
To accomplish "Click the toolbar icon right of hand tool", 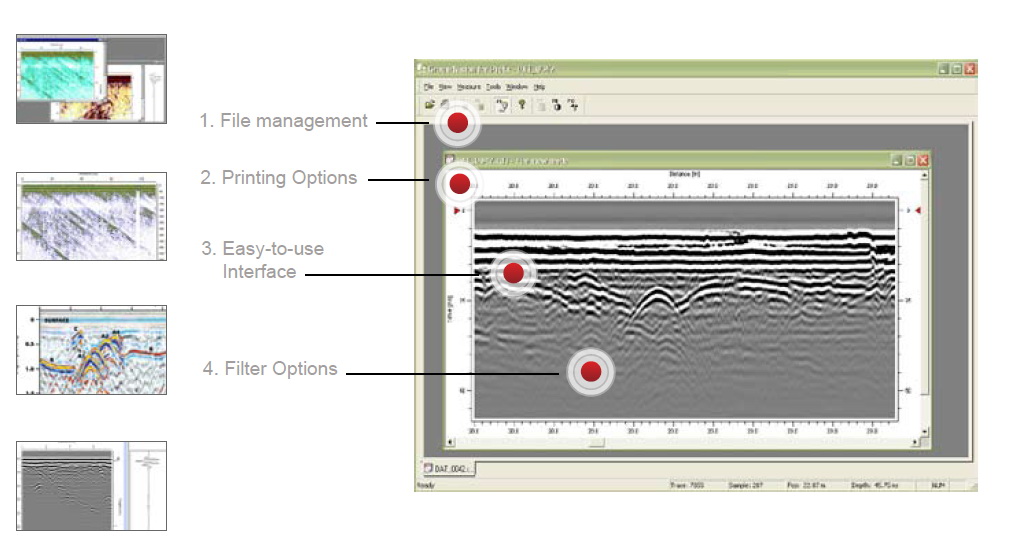I will 521,105.
